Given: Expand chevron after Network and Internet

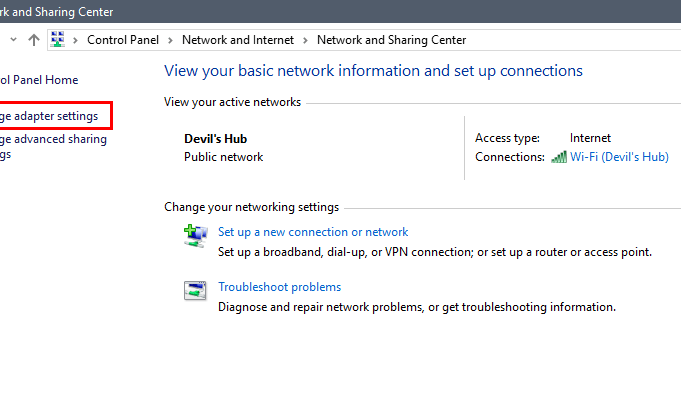Looking at the screenshot, I should click(305, 40).
